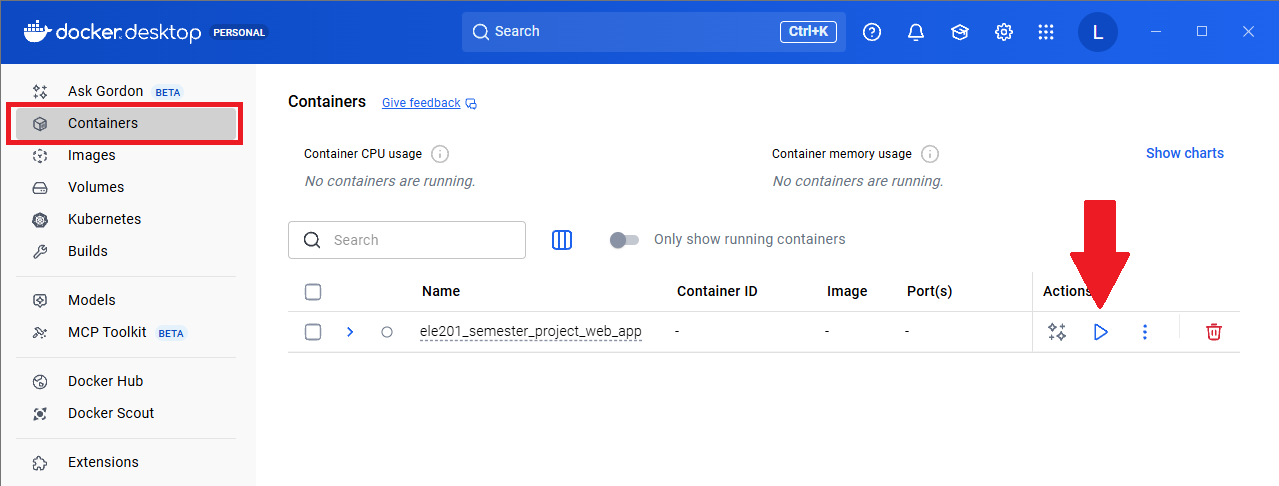Open Extensions in the sidebar
Screen dimensions: 1279x486
pos(125,462)
